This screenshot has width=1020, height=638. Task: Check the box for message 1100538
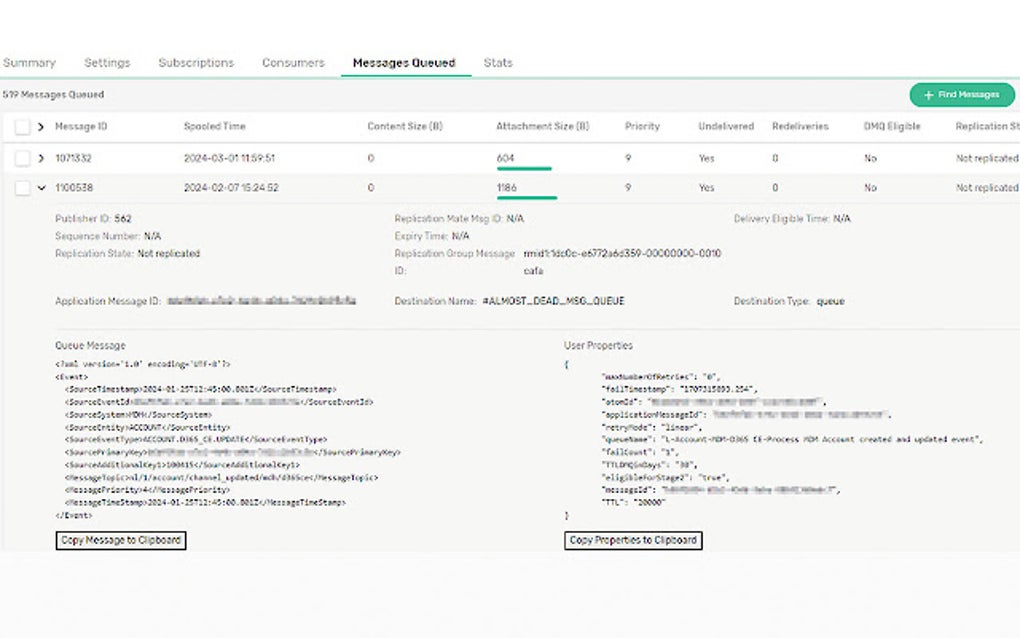coord(22,188)
